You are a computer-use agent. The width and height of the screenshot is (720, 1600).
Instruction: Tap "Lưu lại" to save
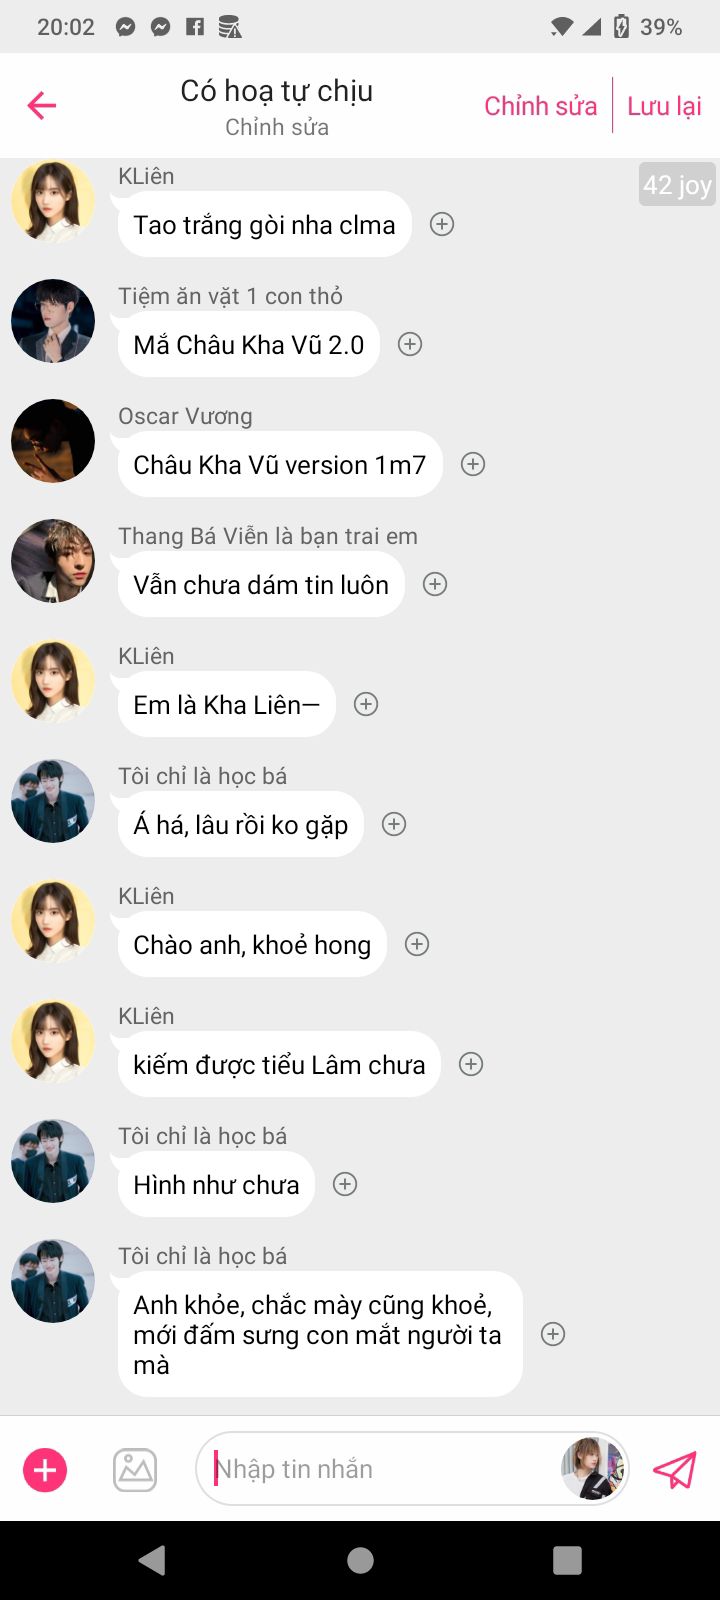[664, 106]
